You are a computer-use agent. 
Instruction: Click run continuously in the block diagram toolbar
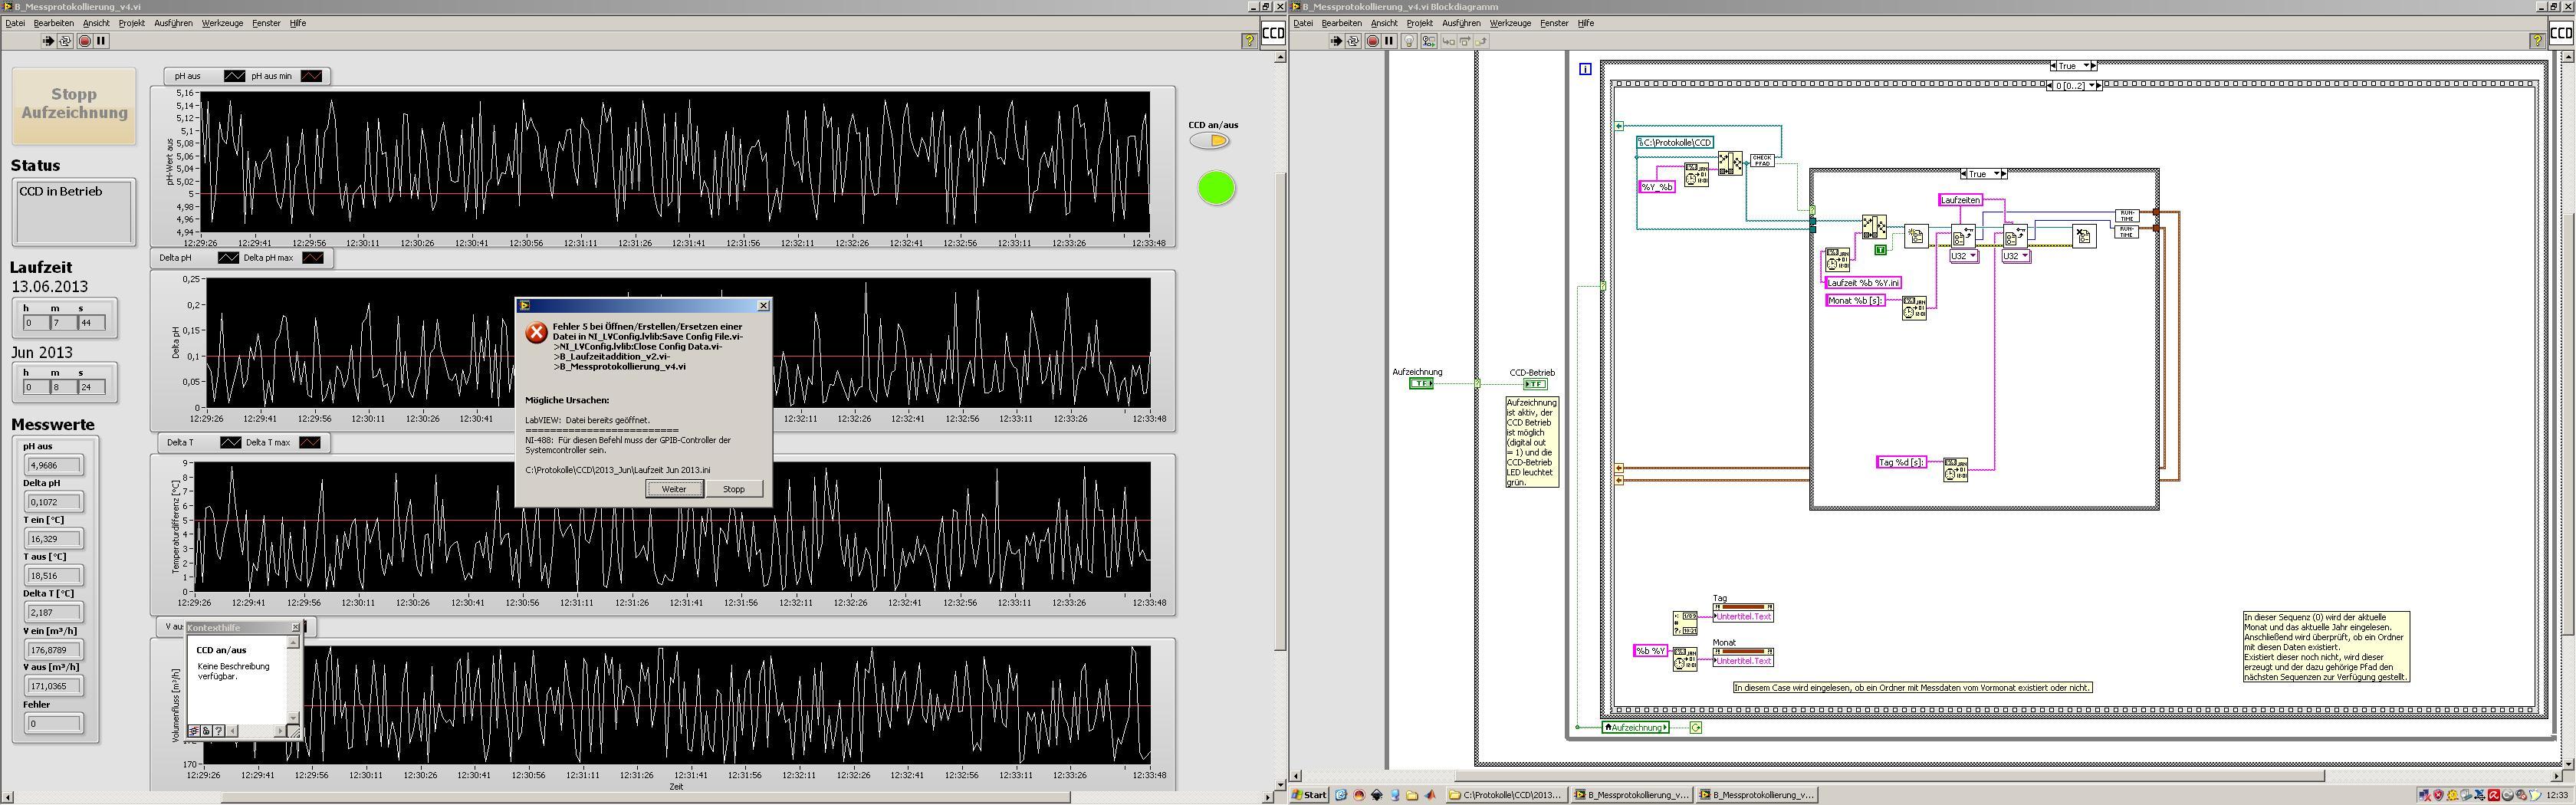[x=1353, y=41]
